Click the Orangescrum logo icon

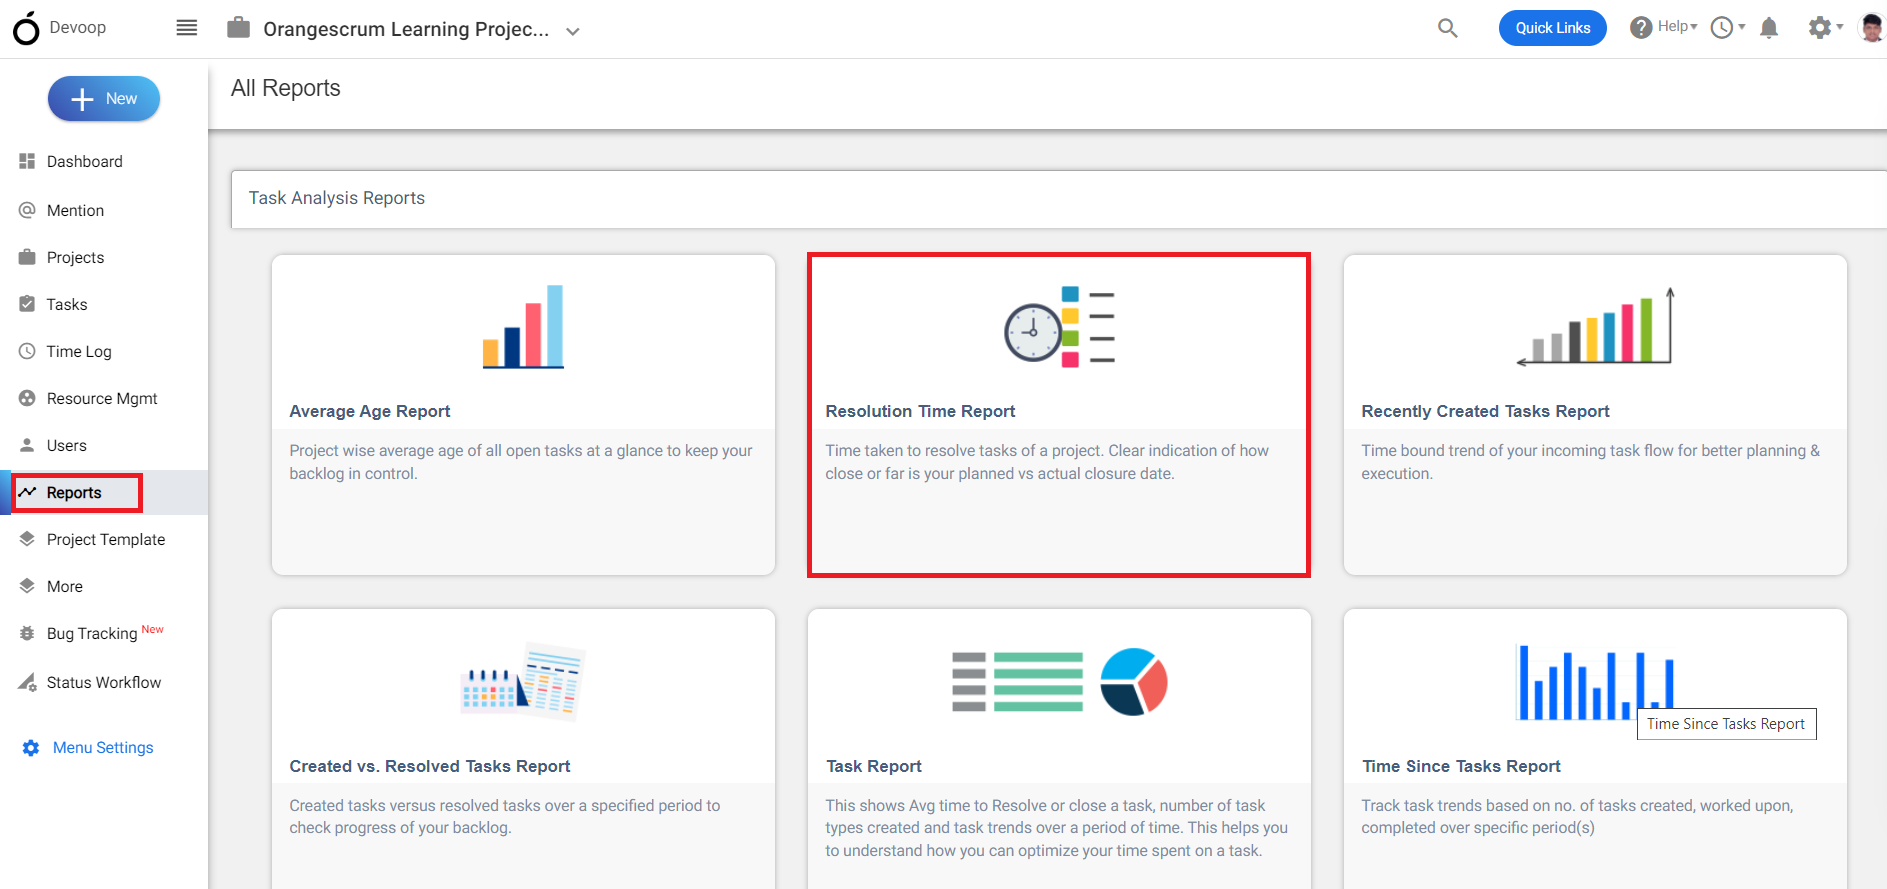26,29
